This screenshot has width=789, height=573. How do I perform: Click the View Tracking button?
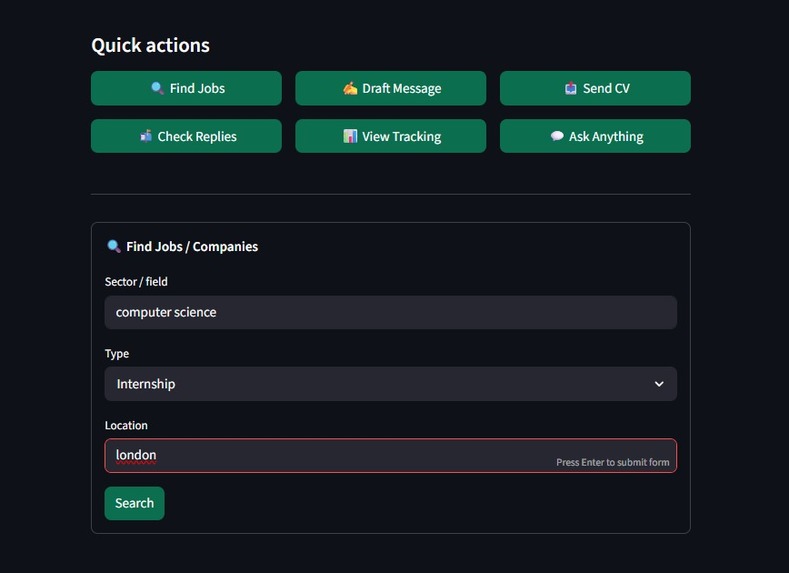[x=390, y=136]
